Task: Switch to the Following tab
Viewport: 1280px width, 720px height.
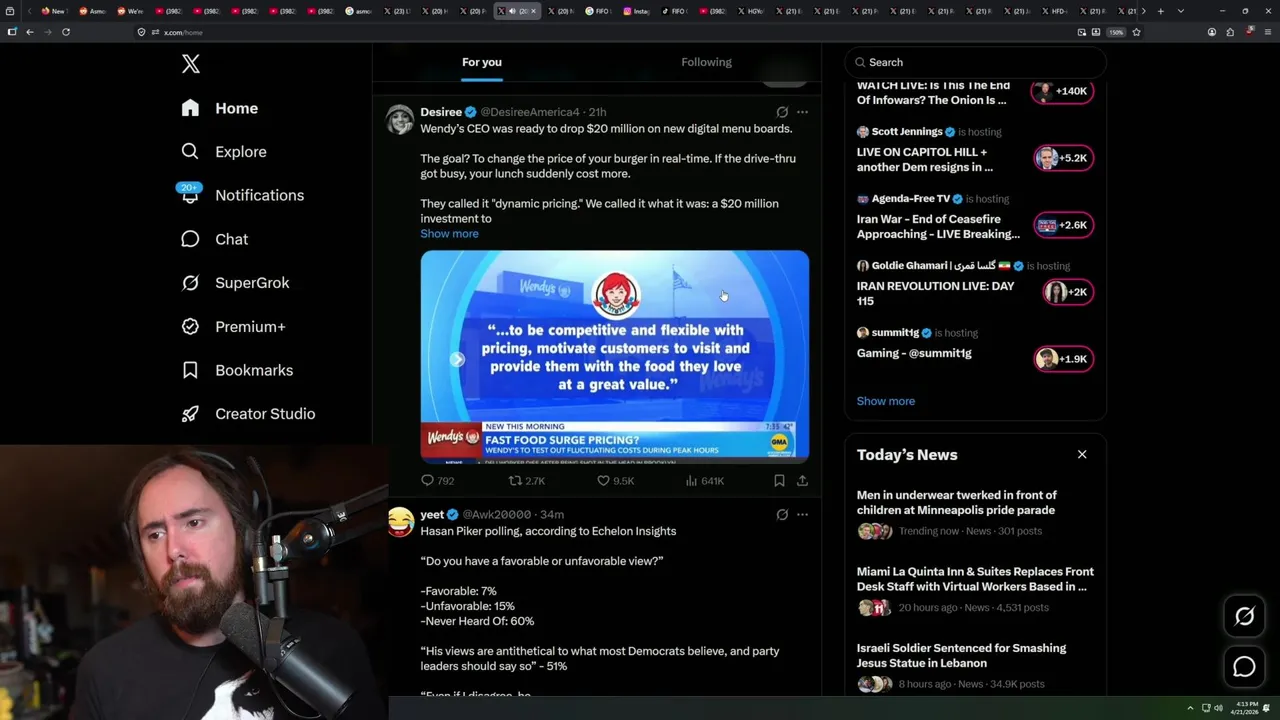Action: pos(706,62)
